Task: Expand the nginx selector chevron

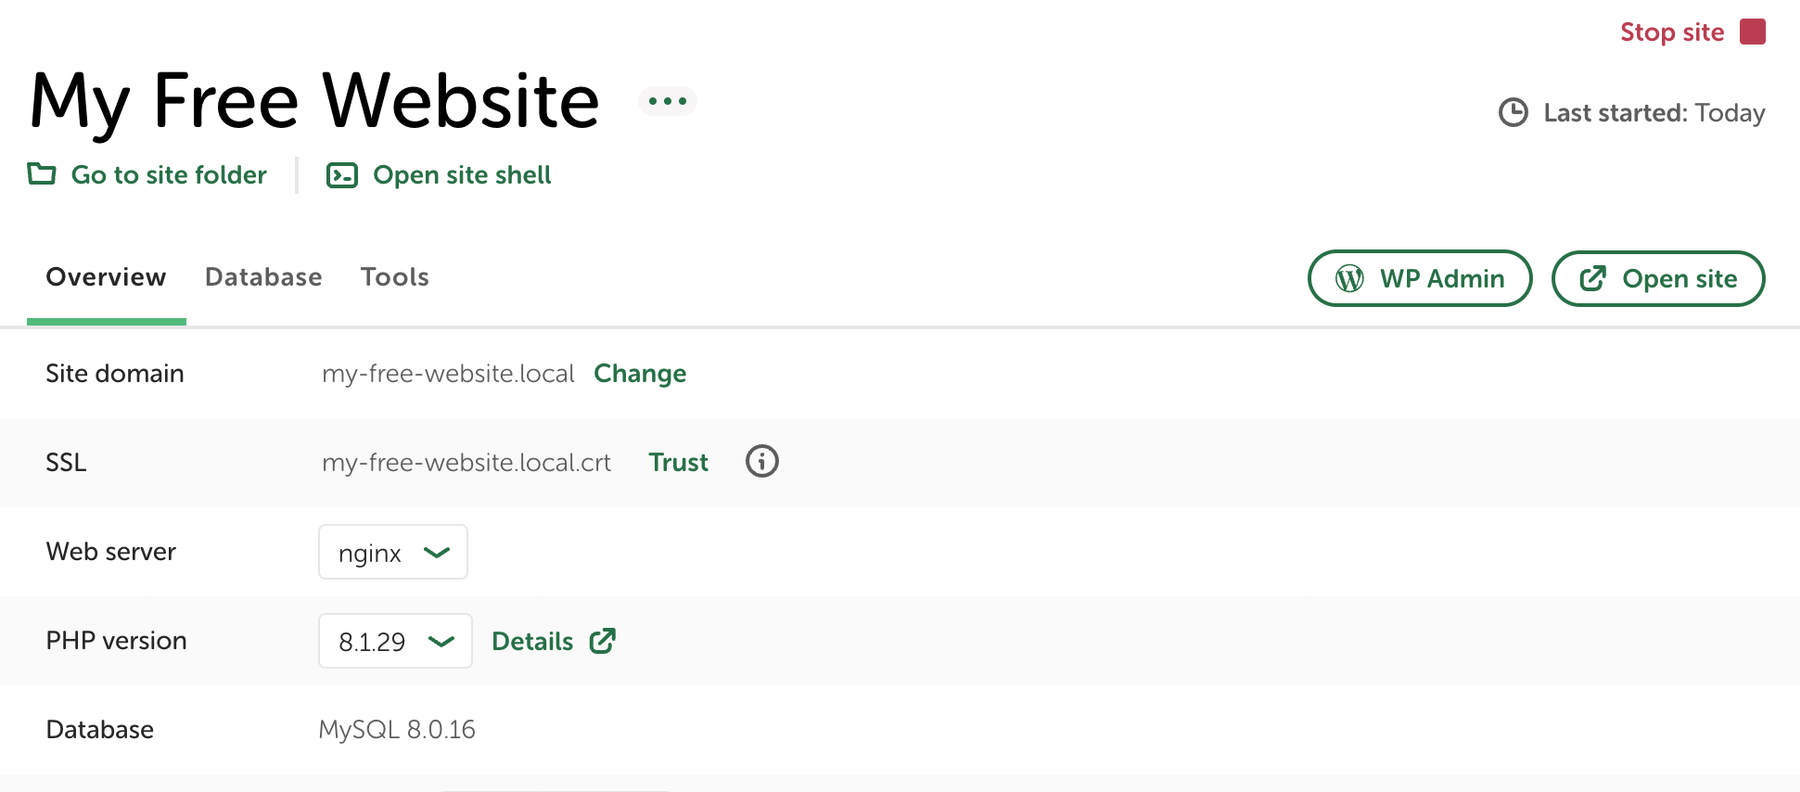Action: [x=437, y=551]
